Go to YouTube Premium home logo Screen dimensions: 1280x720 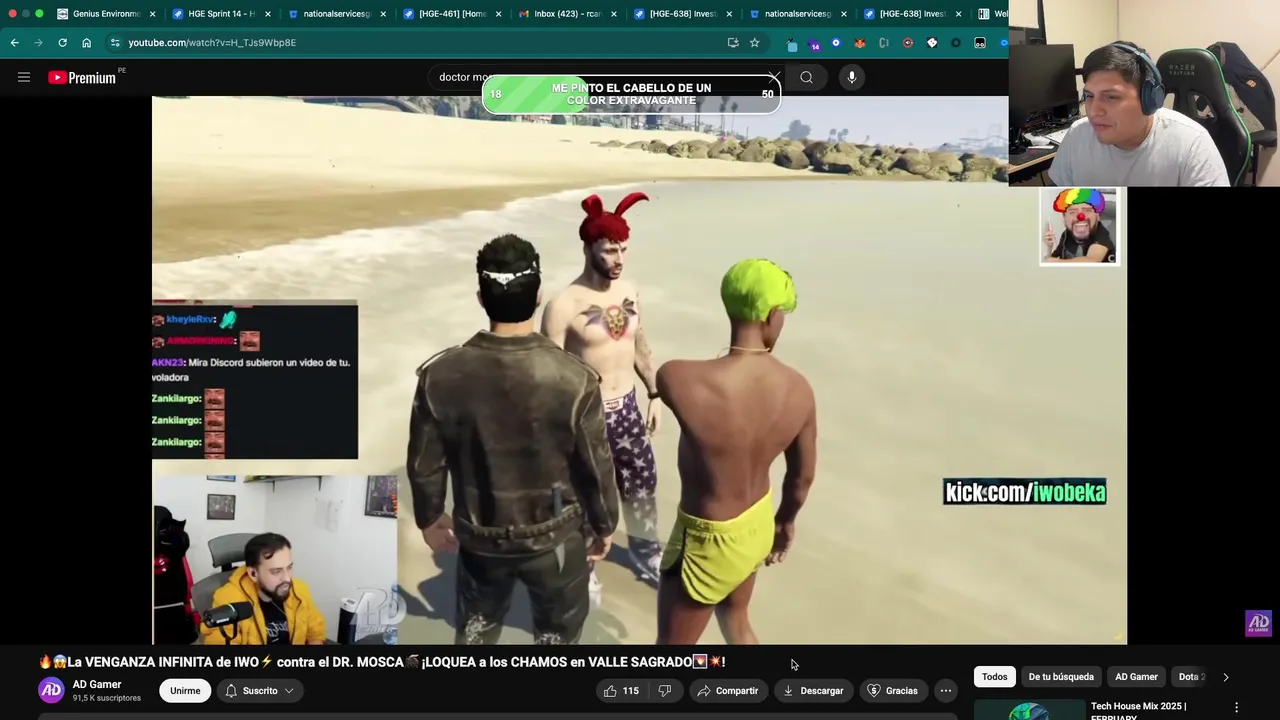(x=83, y=77)
